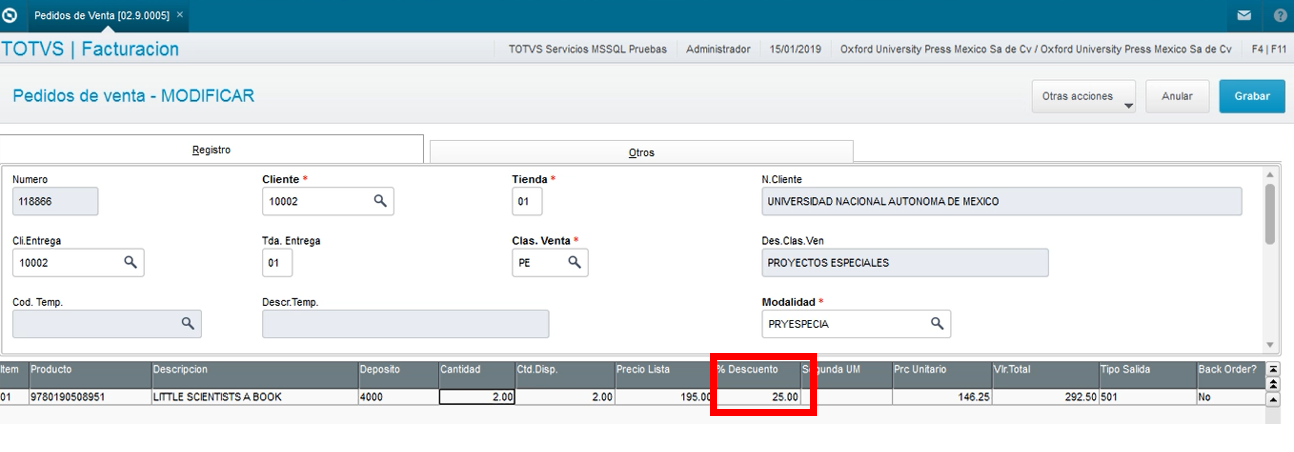1294x452 pixels.
Task: Open the mail envelope icon
Action: [x=1244, y=16]
